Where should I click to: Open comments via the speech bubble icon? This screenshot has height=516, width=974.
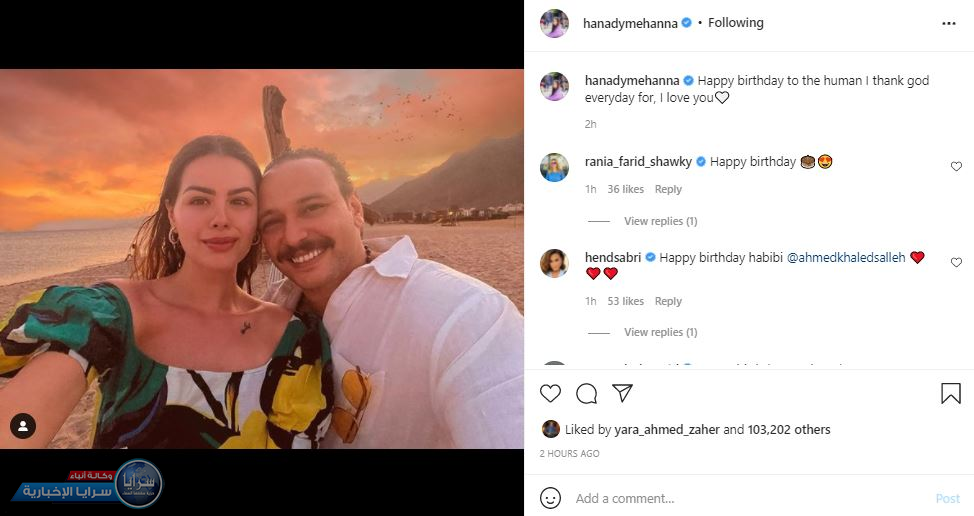586,394
